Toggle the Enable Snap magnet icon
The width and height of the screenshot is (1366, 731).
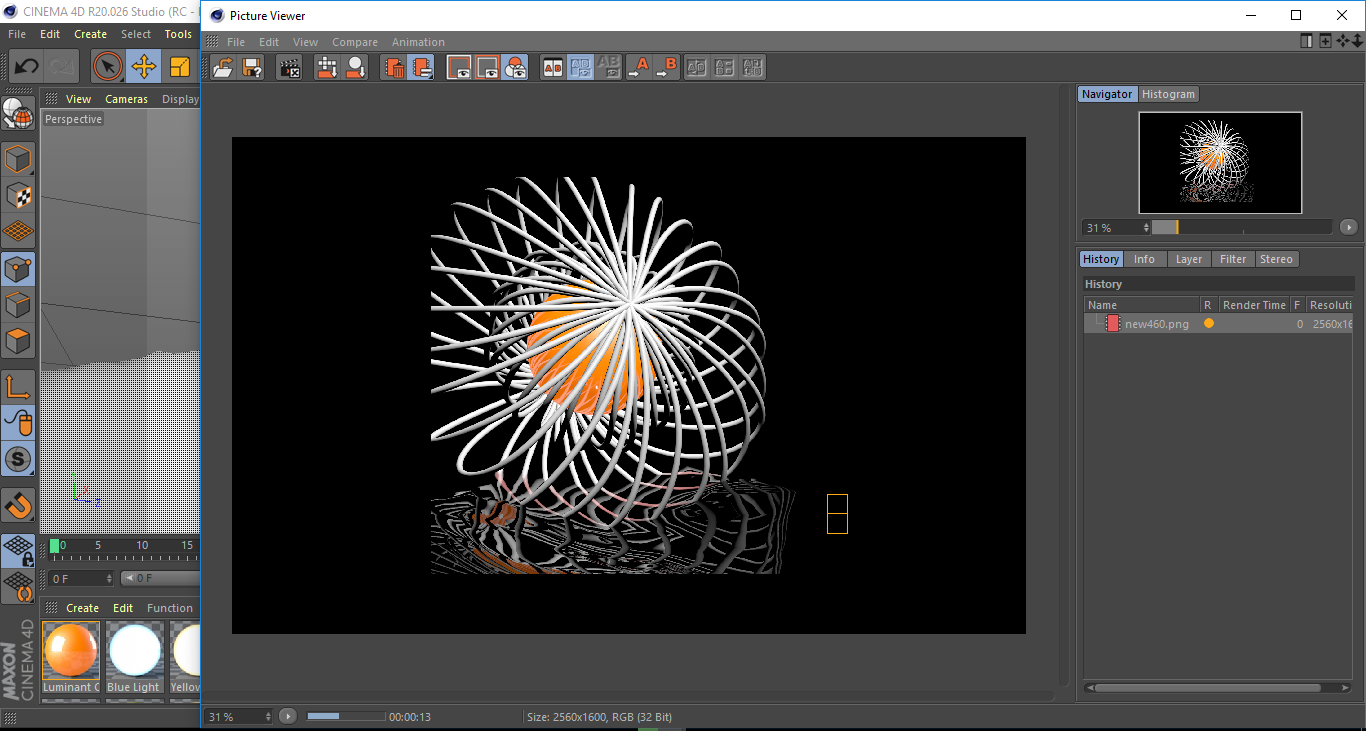[18, 505]
